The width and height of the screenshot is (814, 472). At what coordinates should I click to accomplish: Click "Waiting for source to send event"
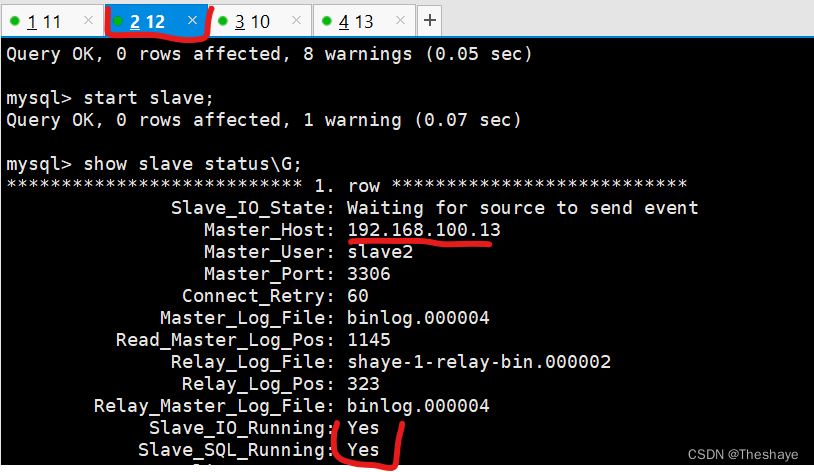[x=523, y=208]
